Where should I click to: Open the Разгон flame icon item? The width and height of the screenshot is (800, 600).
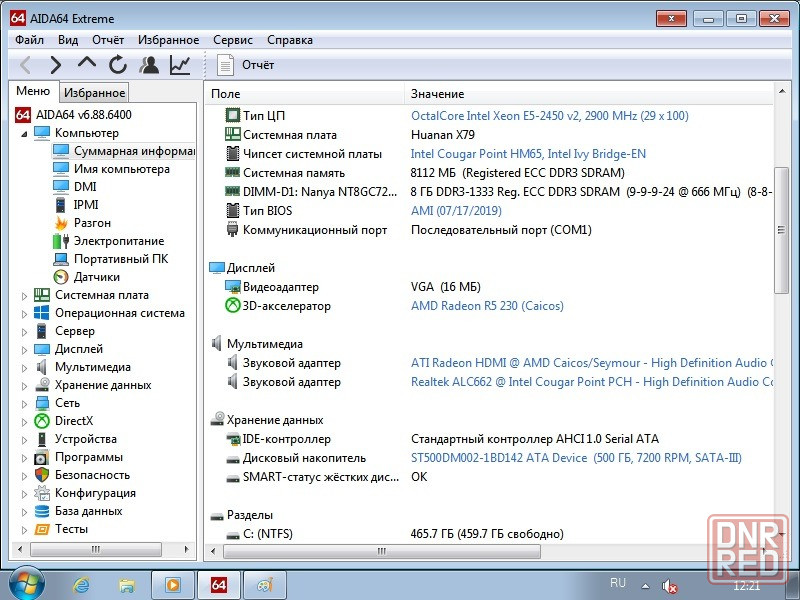click(x=61, y=223)
